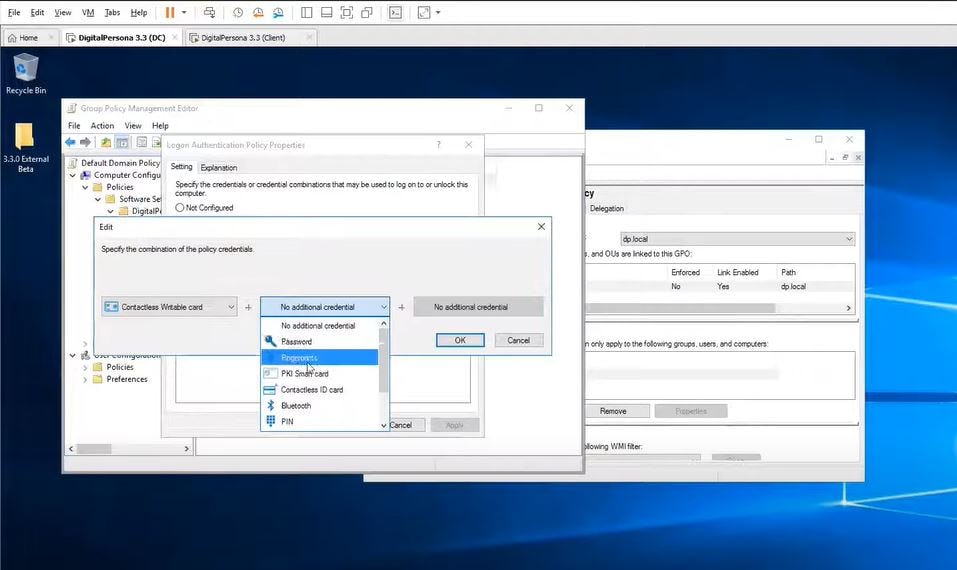Cancel the Edit dialog
957x570 pixels.
coord(519,341)
